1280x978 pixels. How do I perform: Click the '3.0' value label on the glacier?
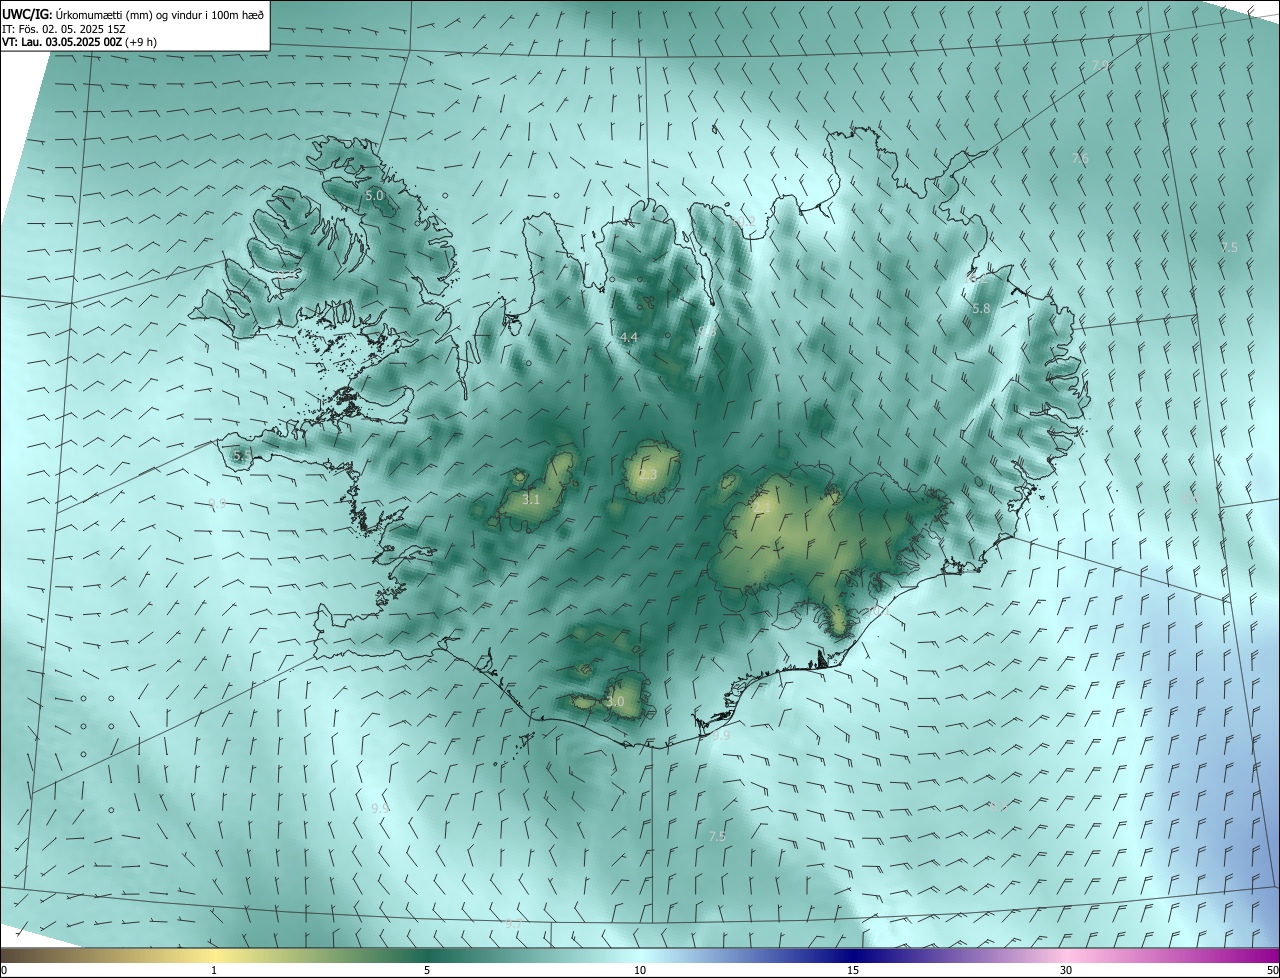coord(615,702)
